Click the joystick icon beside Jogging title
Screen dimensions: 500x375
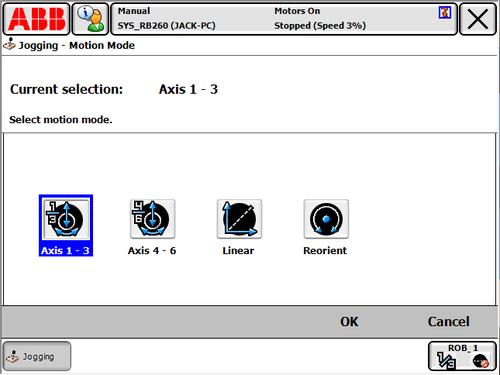pyautogui.click(x=9, y=44)
